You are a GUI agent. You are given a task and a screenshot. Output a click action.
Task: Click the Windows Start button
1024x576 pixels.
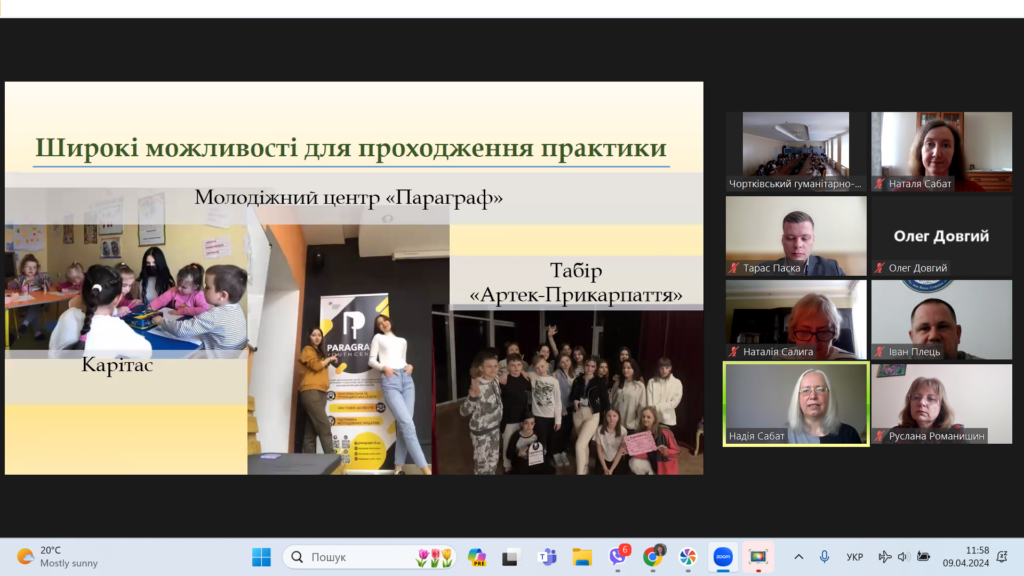pyautogui.click(x=261, y=557)
